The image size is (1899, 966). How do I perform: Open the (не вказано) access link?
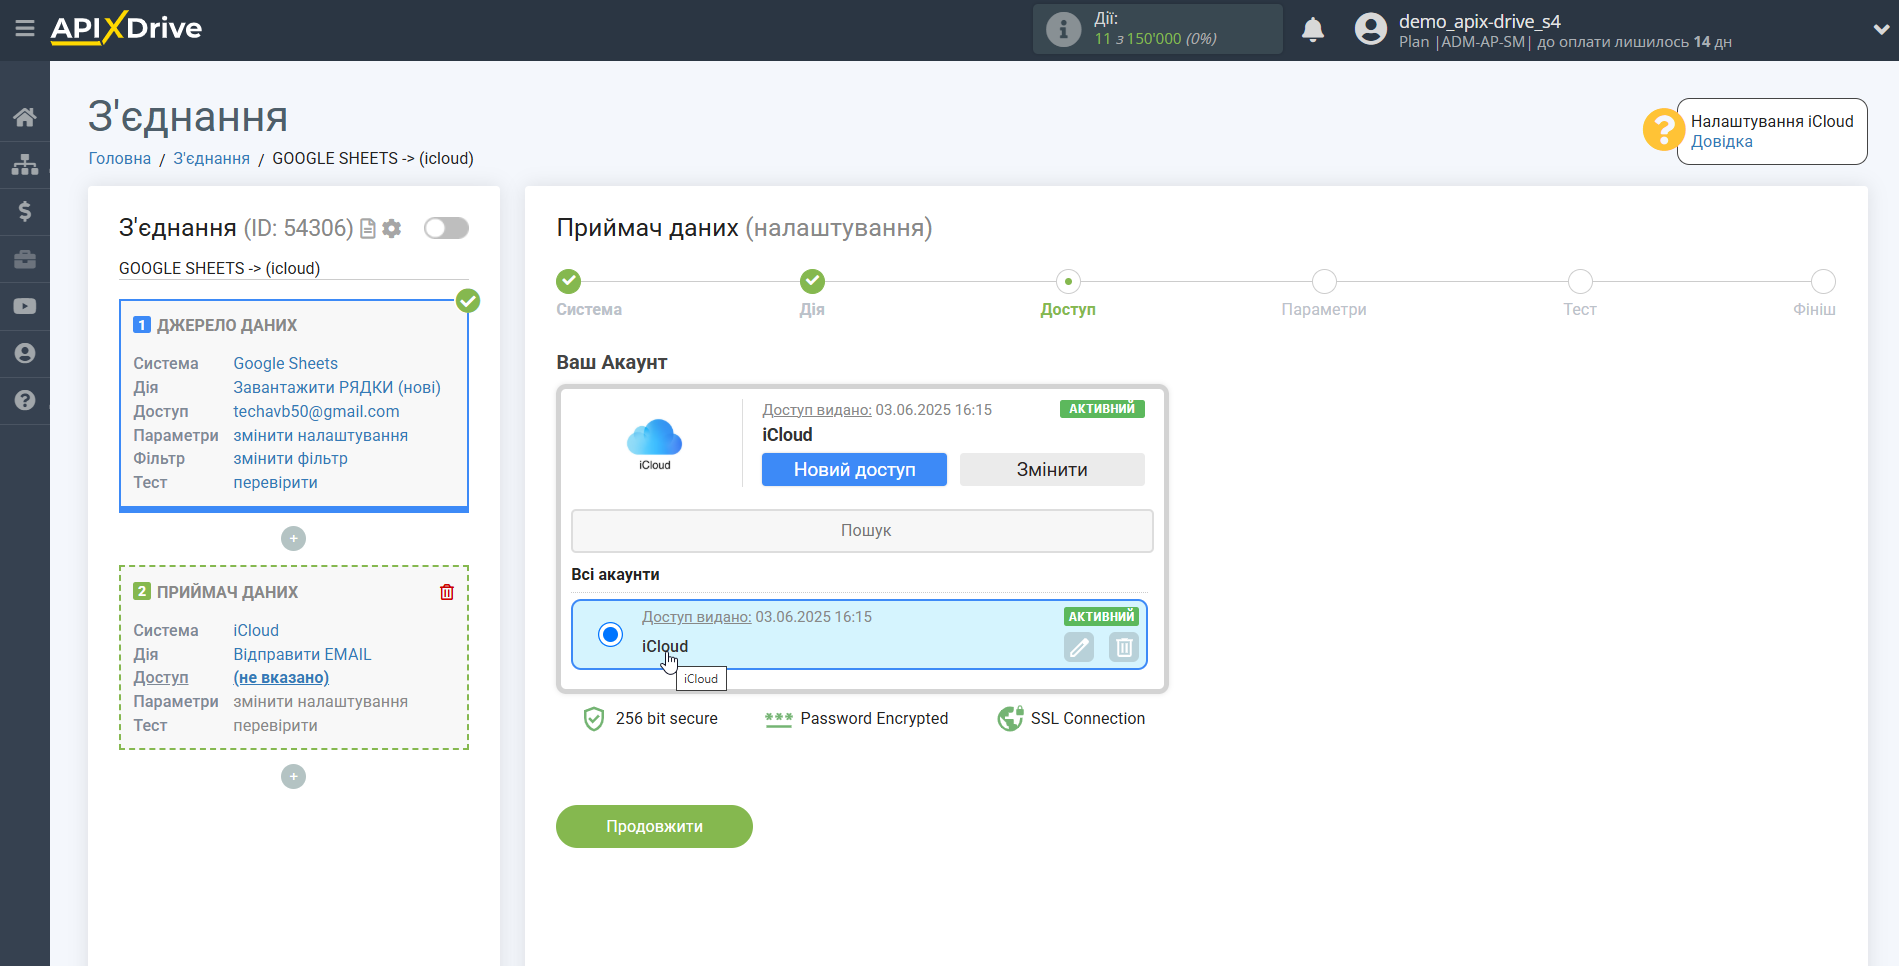click(x=281, y=678)
